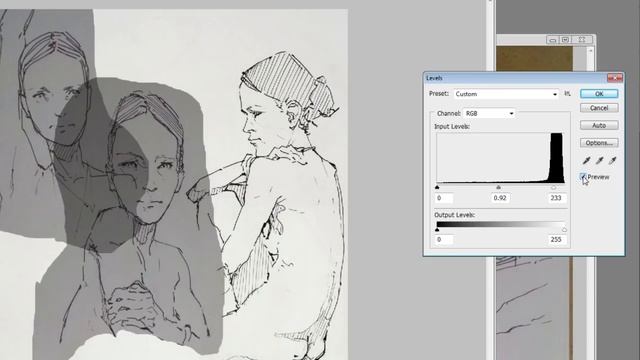The width and height of the screenshot is (640, 360).
Task: Click the output white slider handle
Action: (x=564, y=230)
